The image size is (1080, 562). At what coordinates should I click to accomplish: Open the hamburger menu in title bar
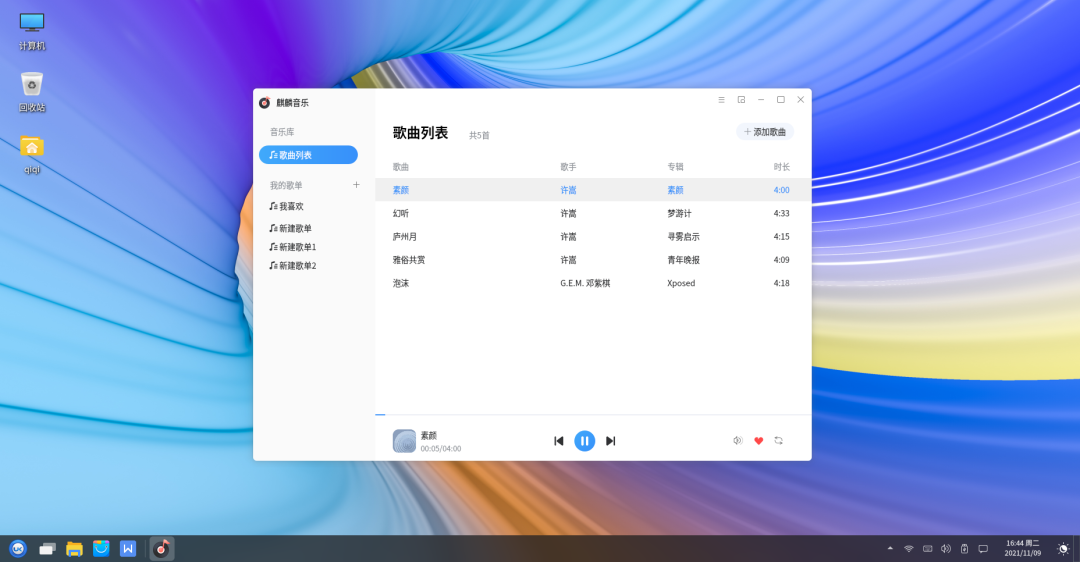(721, 100)
